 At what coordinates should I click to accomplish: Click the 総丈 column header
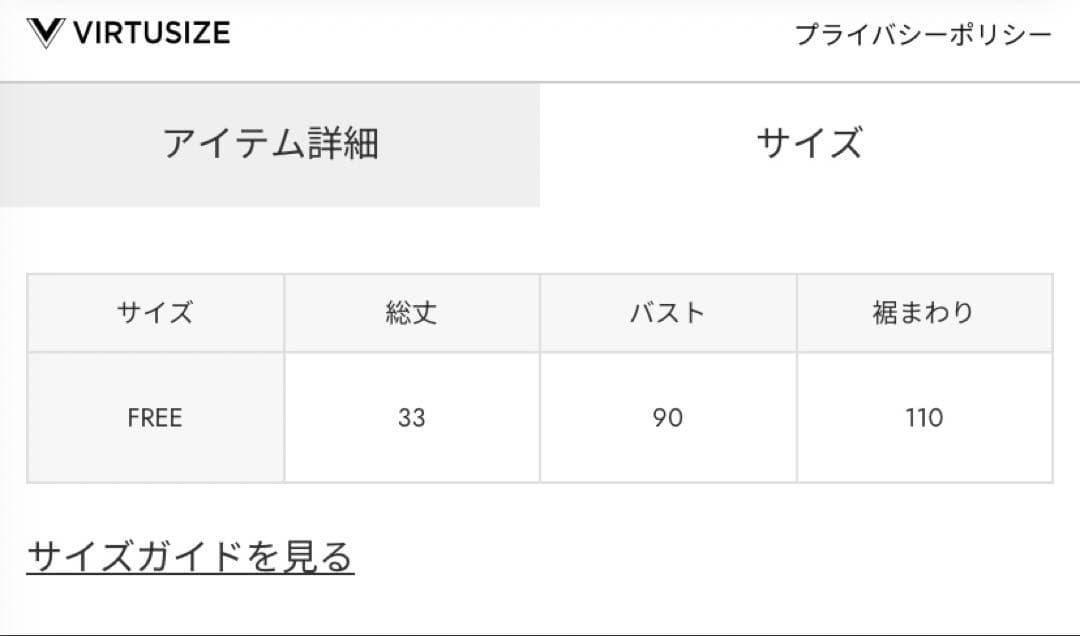click(412, 313)
